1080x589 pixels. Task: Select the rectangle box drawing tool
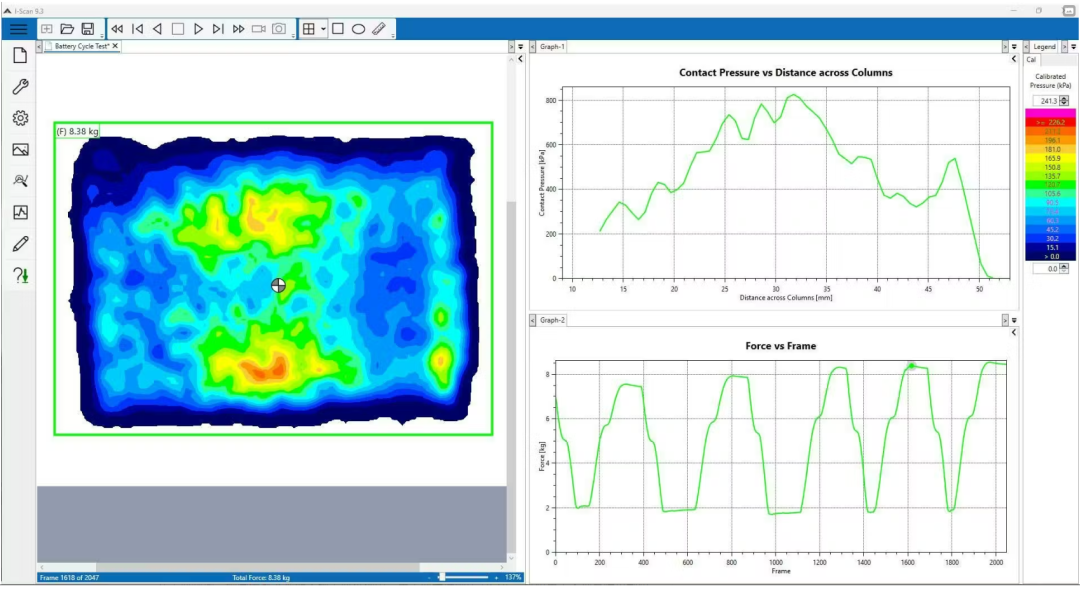[x=338, y=29]
